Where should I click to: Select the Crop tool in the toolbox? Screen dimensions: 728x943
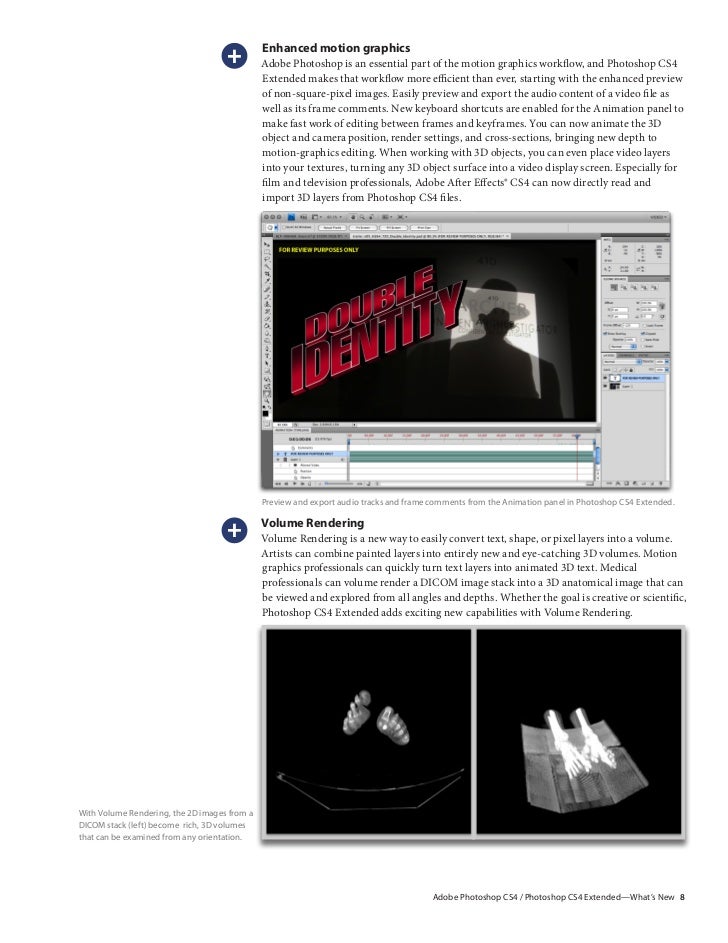pyautogui.click(x=268, y=272)
